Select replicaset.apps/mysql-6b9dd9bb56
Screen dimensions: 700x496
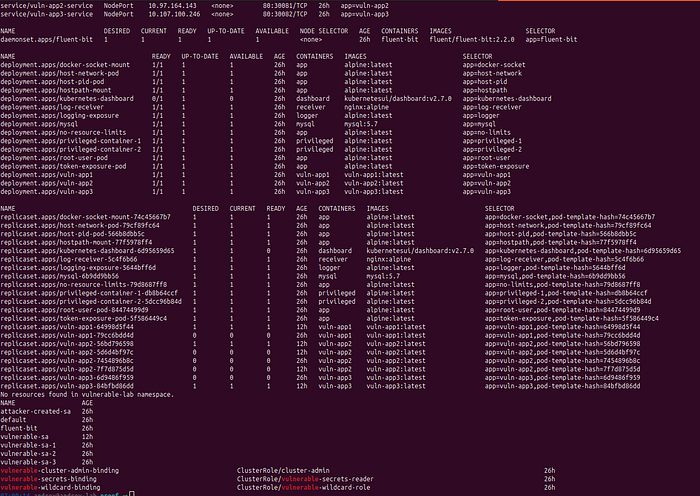60,277
